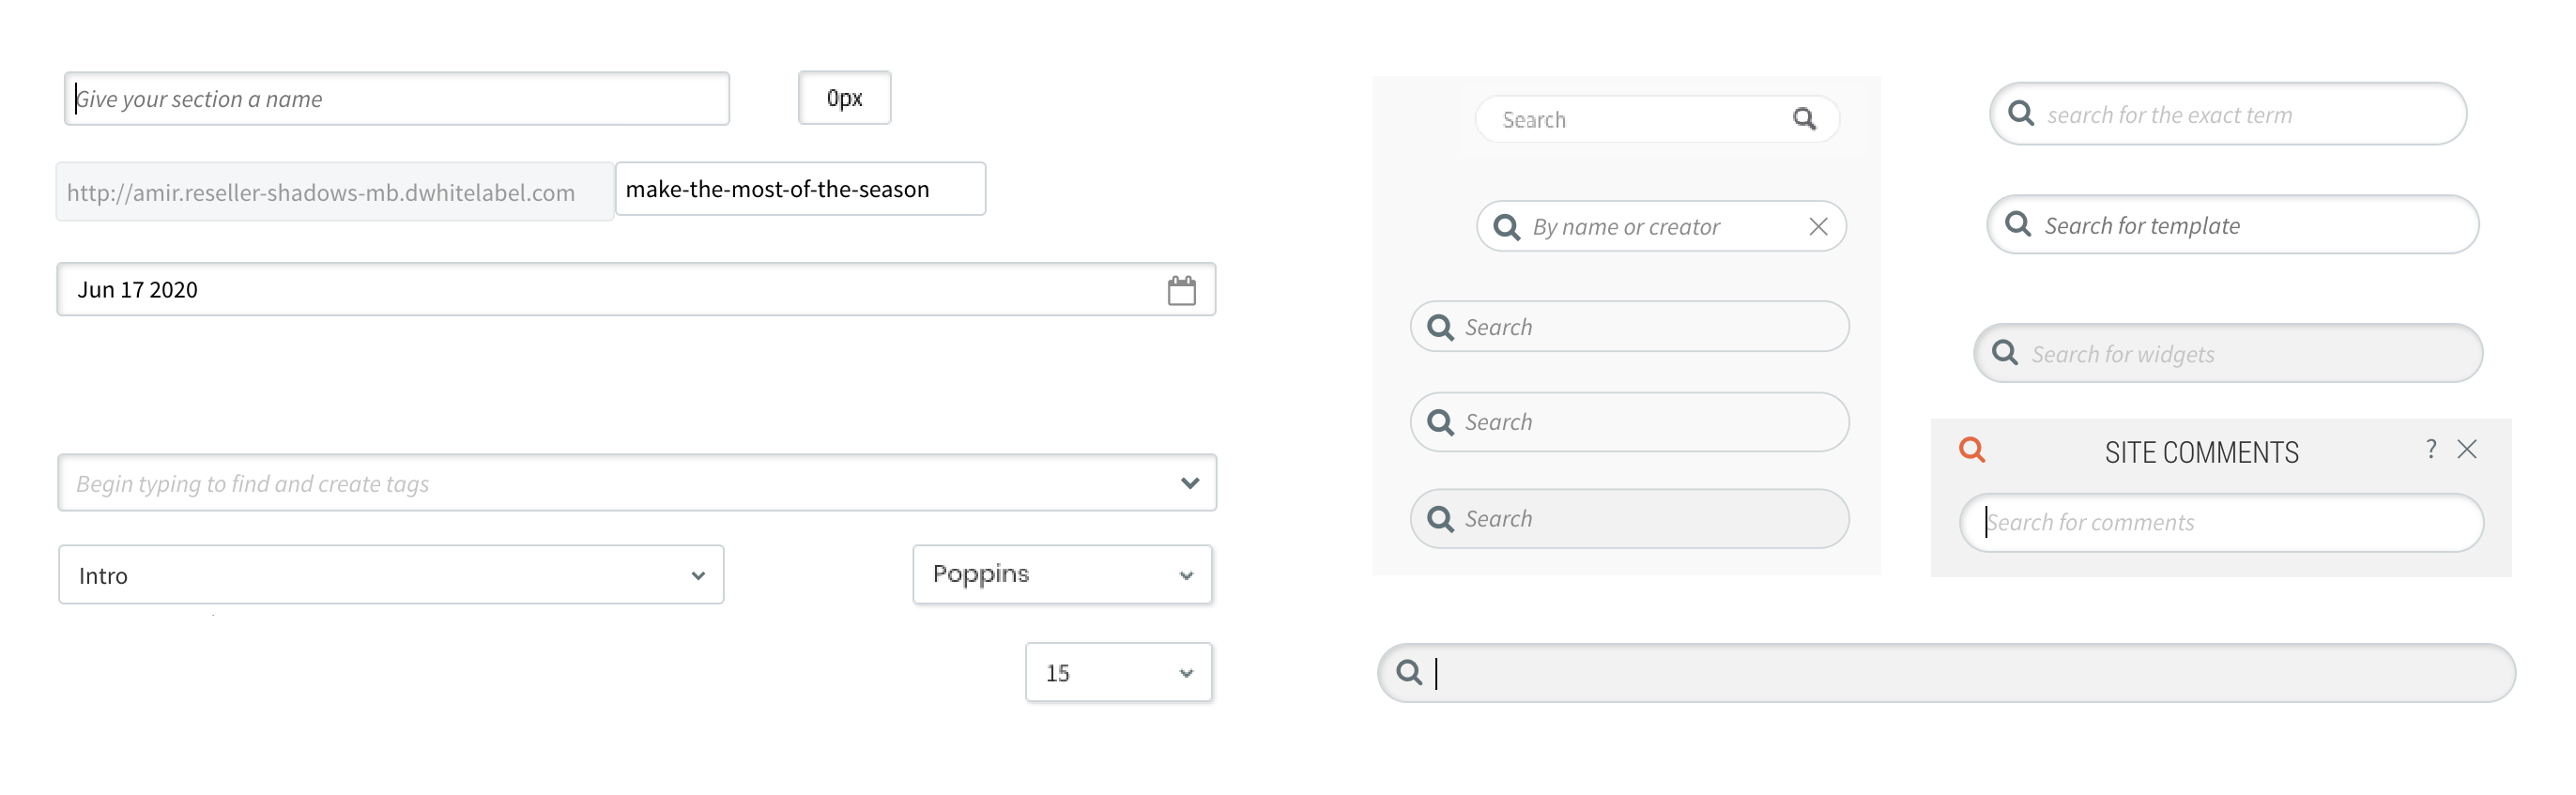This screenshot has height=795, width=2576.
Task: Click the magnifier in Search for widgets
Action: pos(2004,353)
